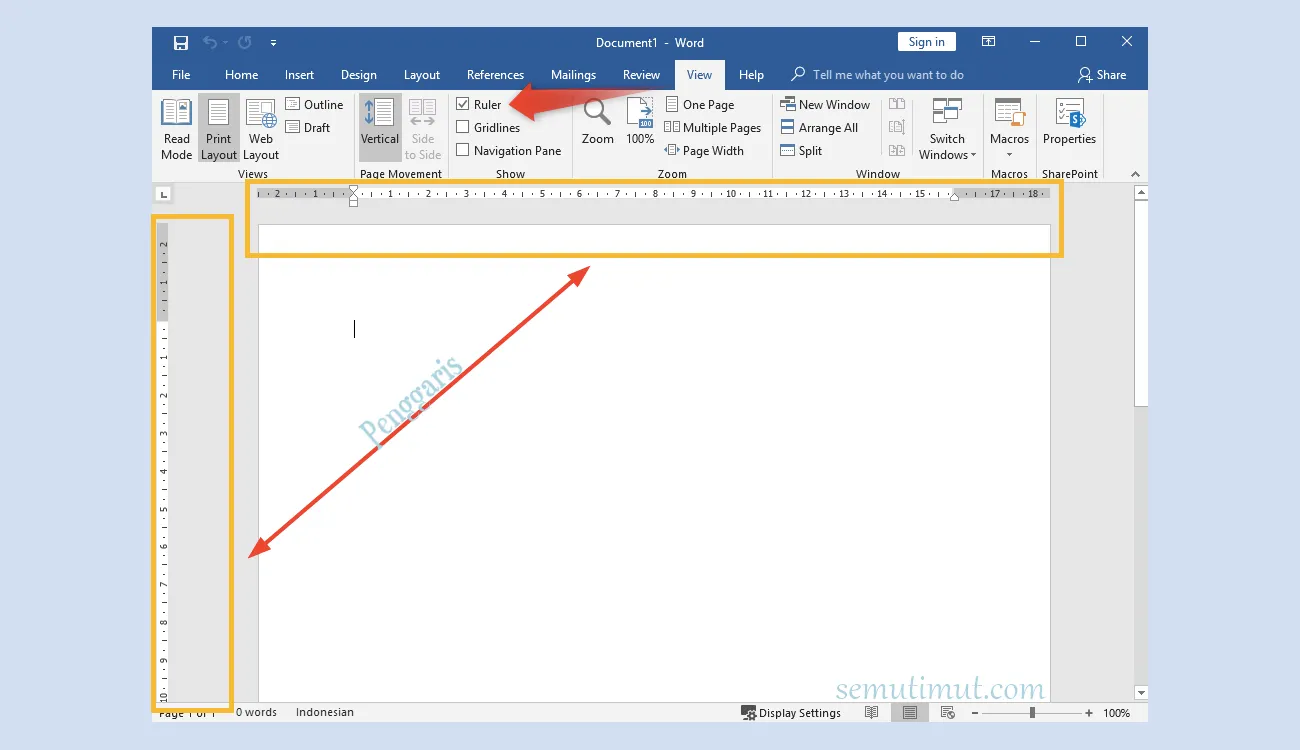
Task: Click the Sign in button
Action: point(926,42)
